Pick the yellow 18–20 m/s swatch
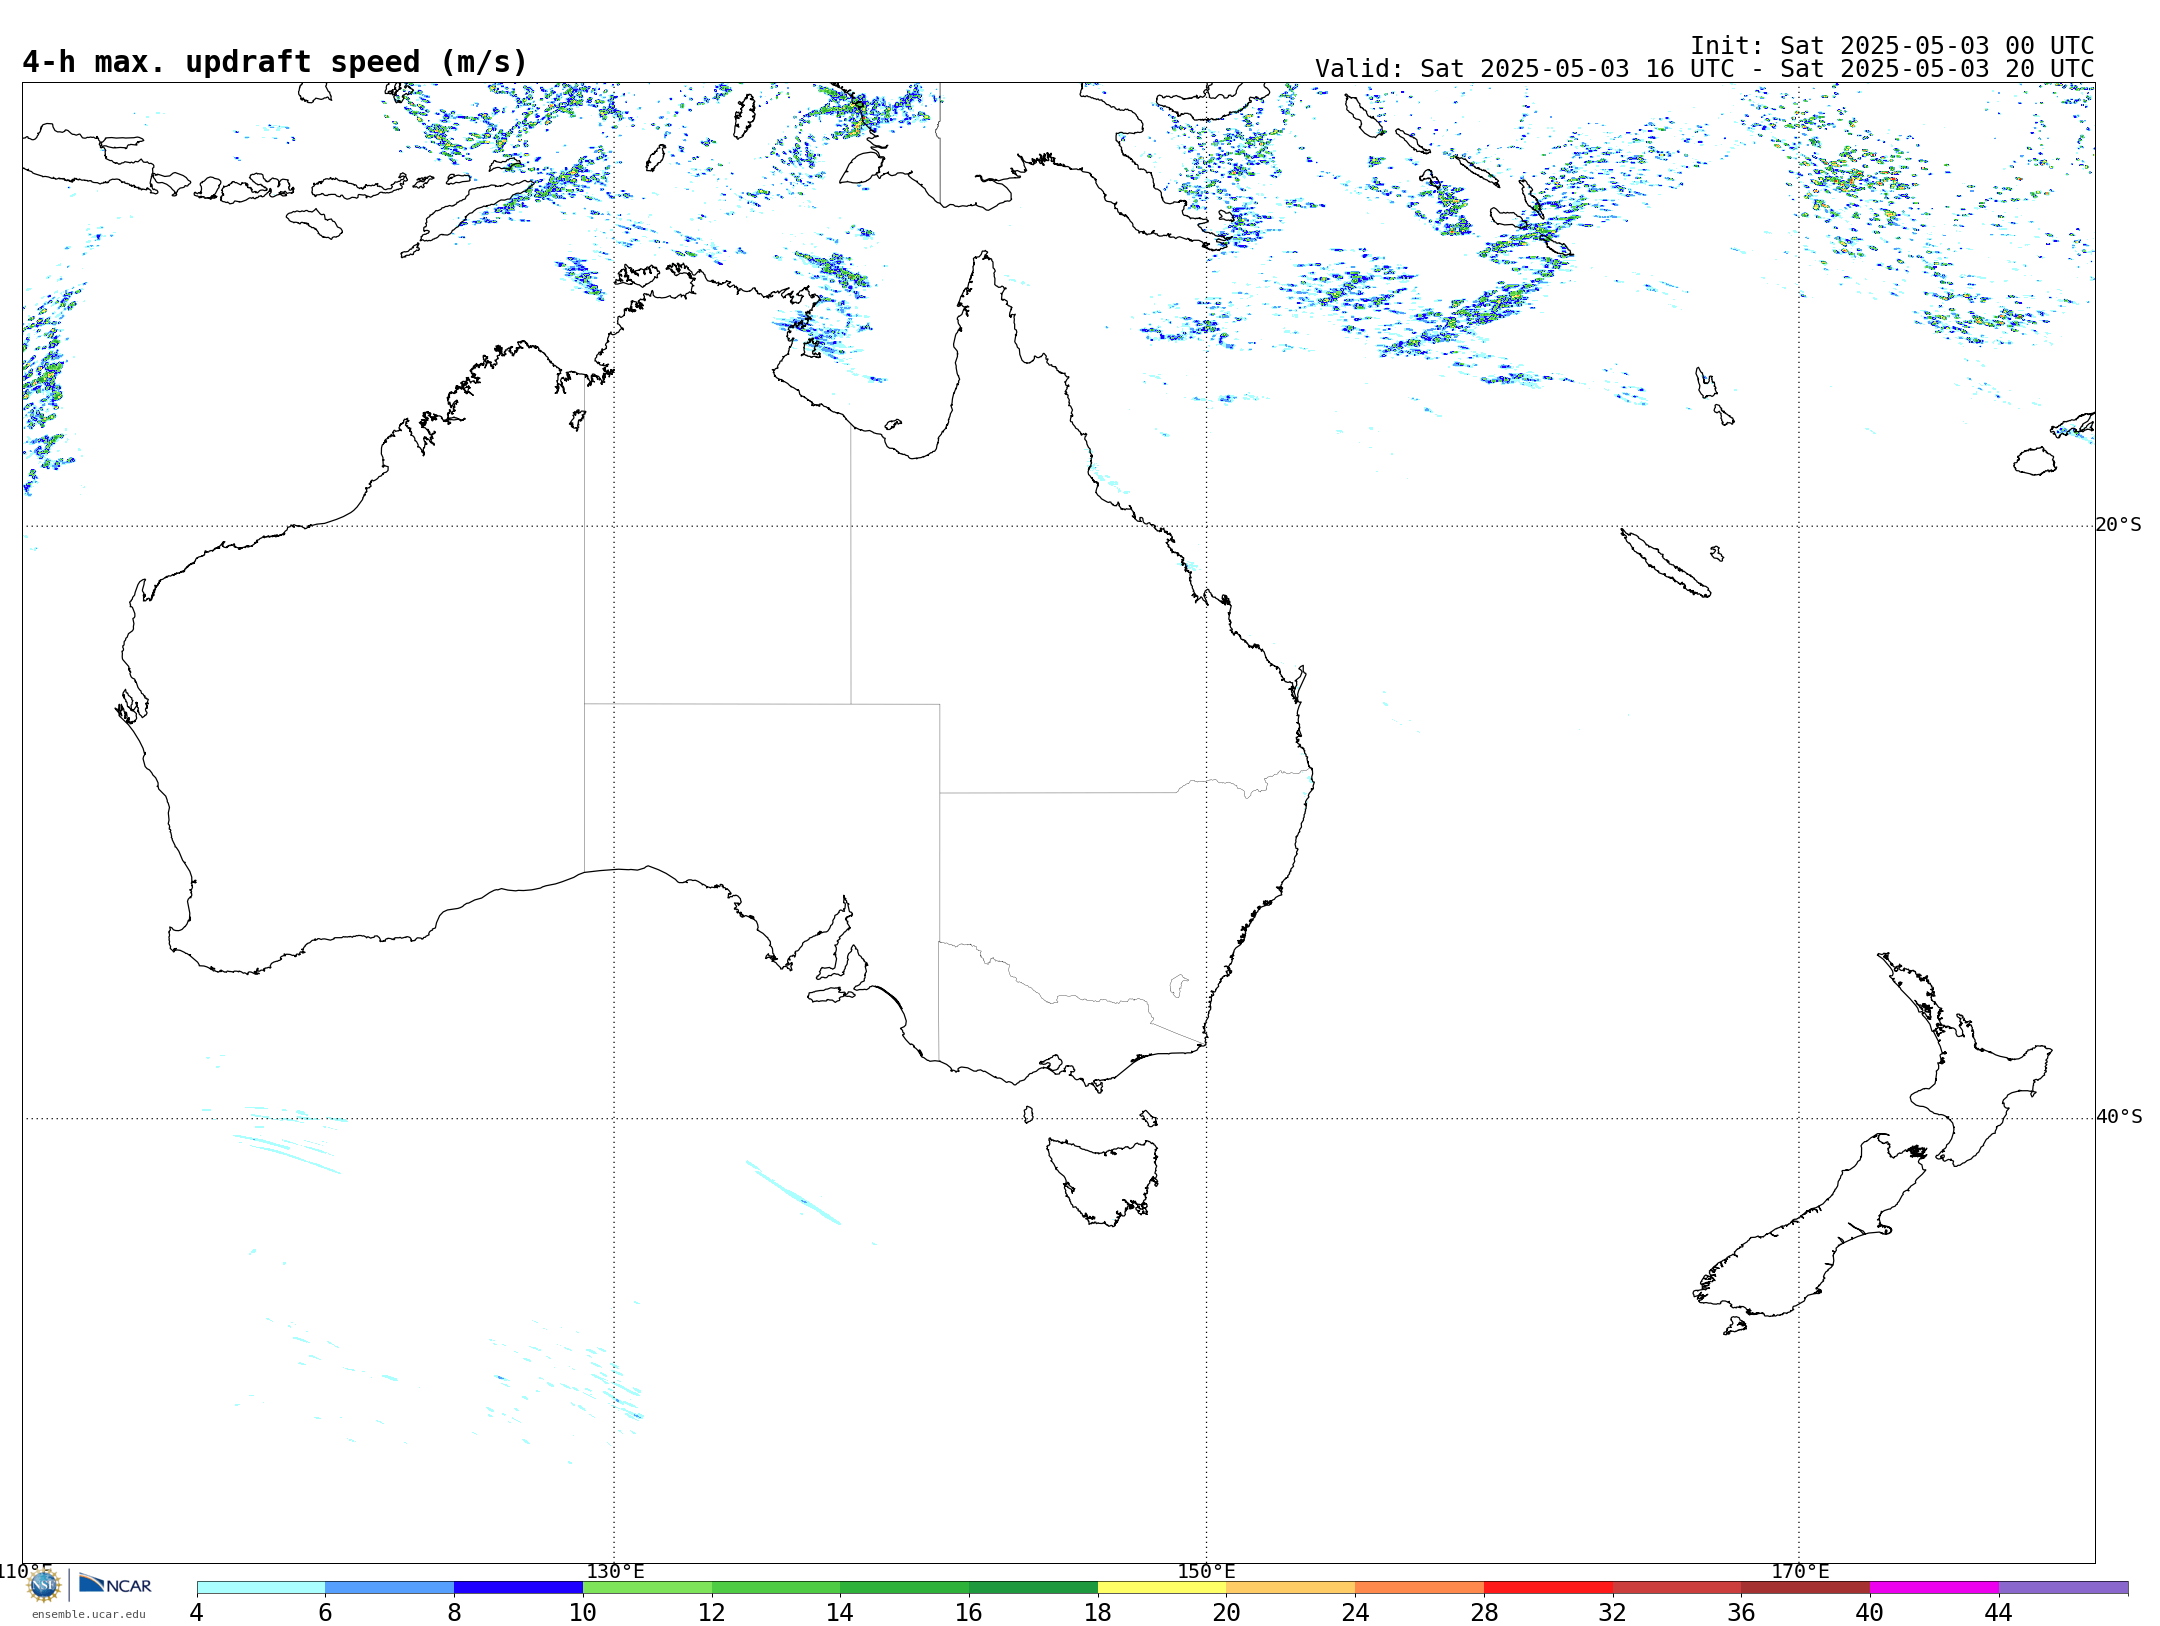 pyautogui.click(x=1162, y=1588)
